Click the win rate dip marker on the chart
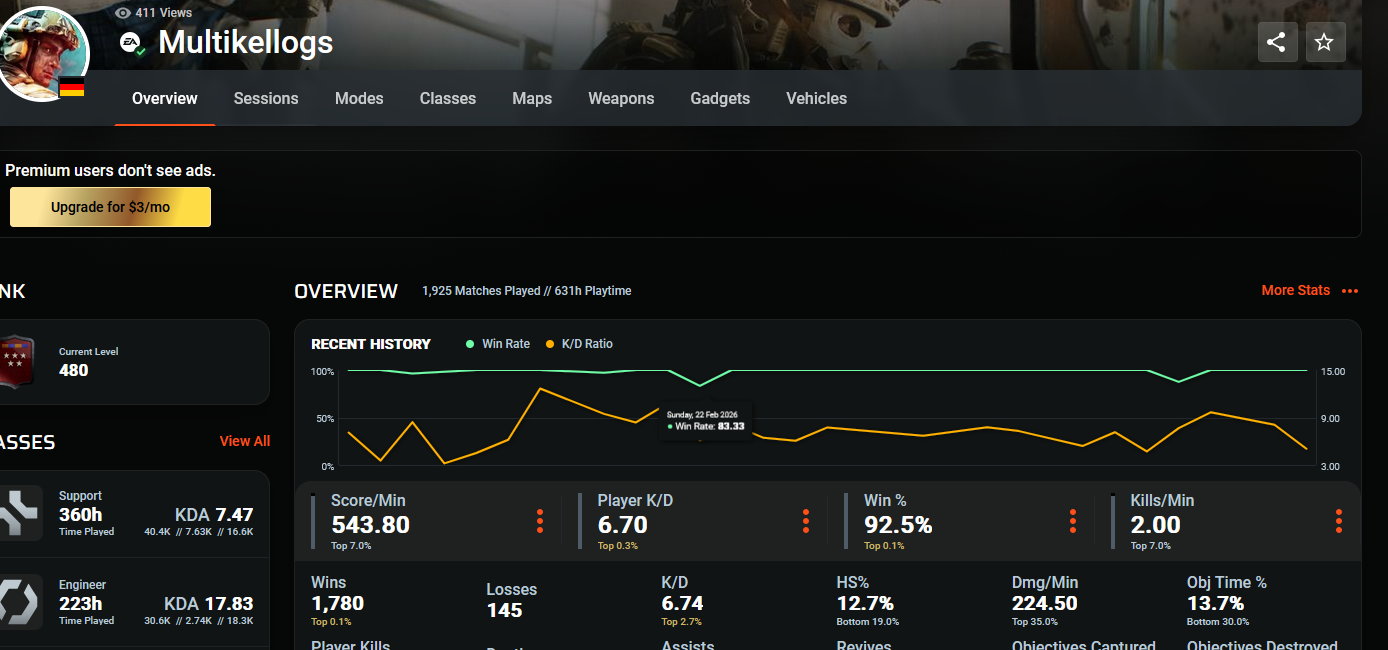This screenshot has height=650, width=1388. tap(700, 385)
